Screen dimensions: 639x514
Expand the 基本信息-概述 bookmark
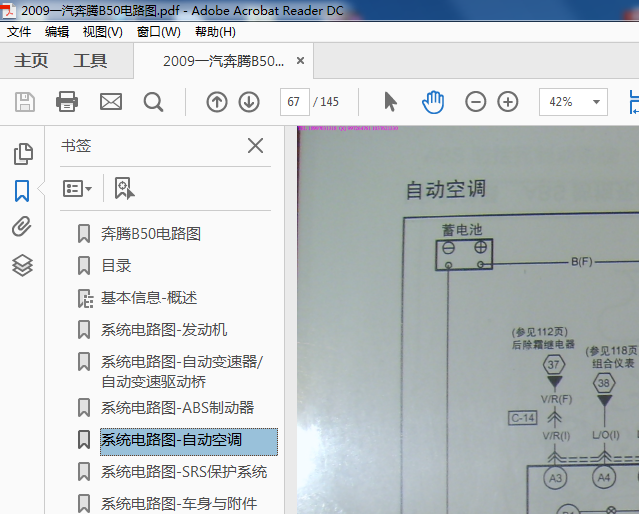click(x=85, y=298)
